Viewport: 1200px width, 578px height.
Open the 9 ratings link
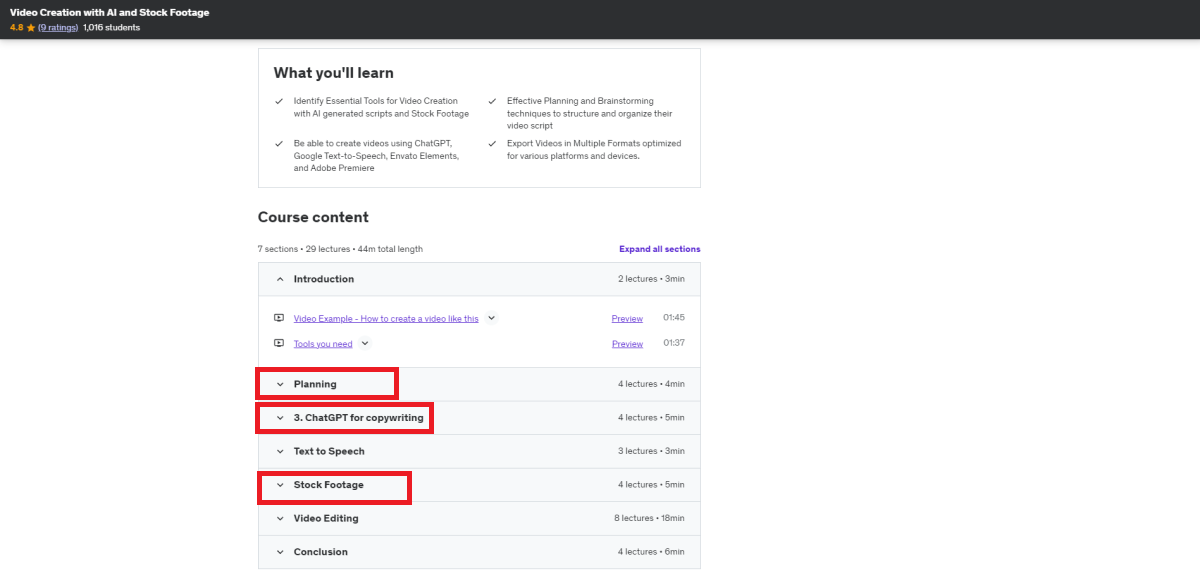pos(59,27)
